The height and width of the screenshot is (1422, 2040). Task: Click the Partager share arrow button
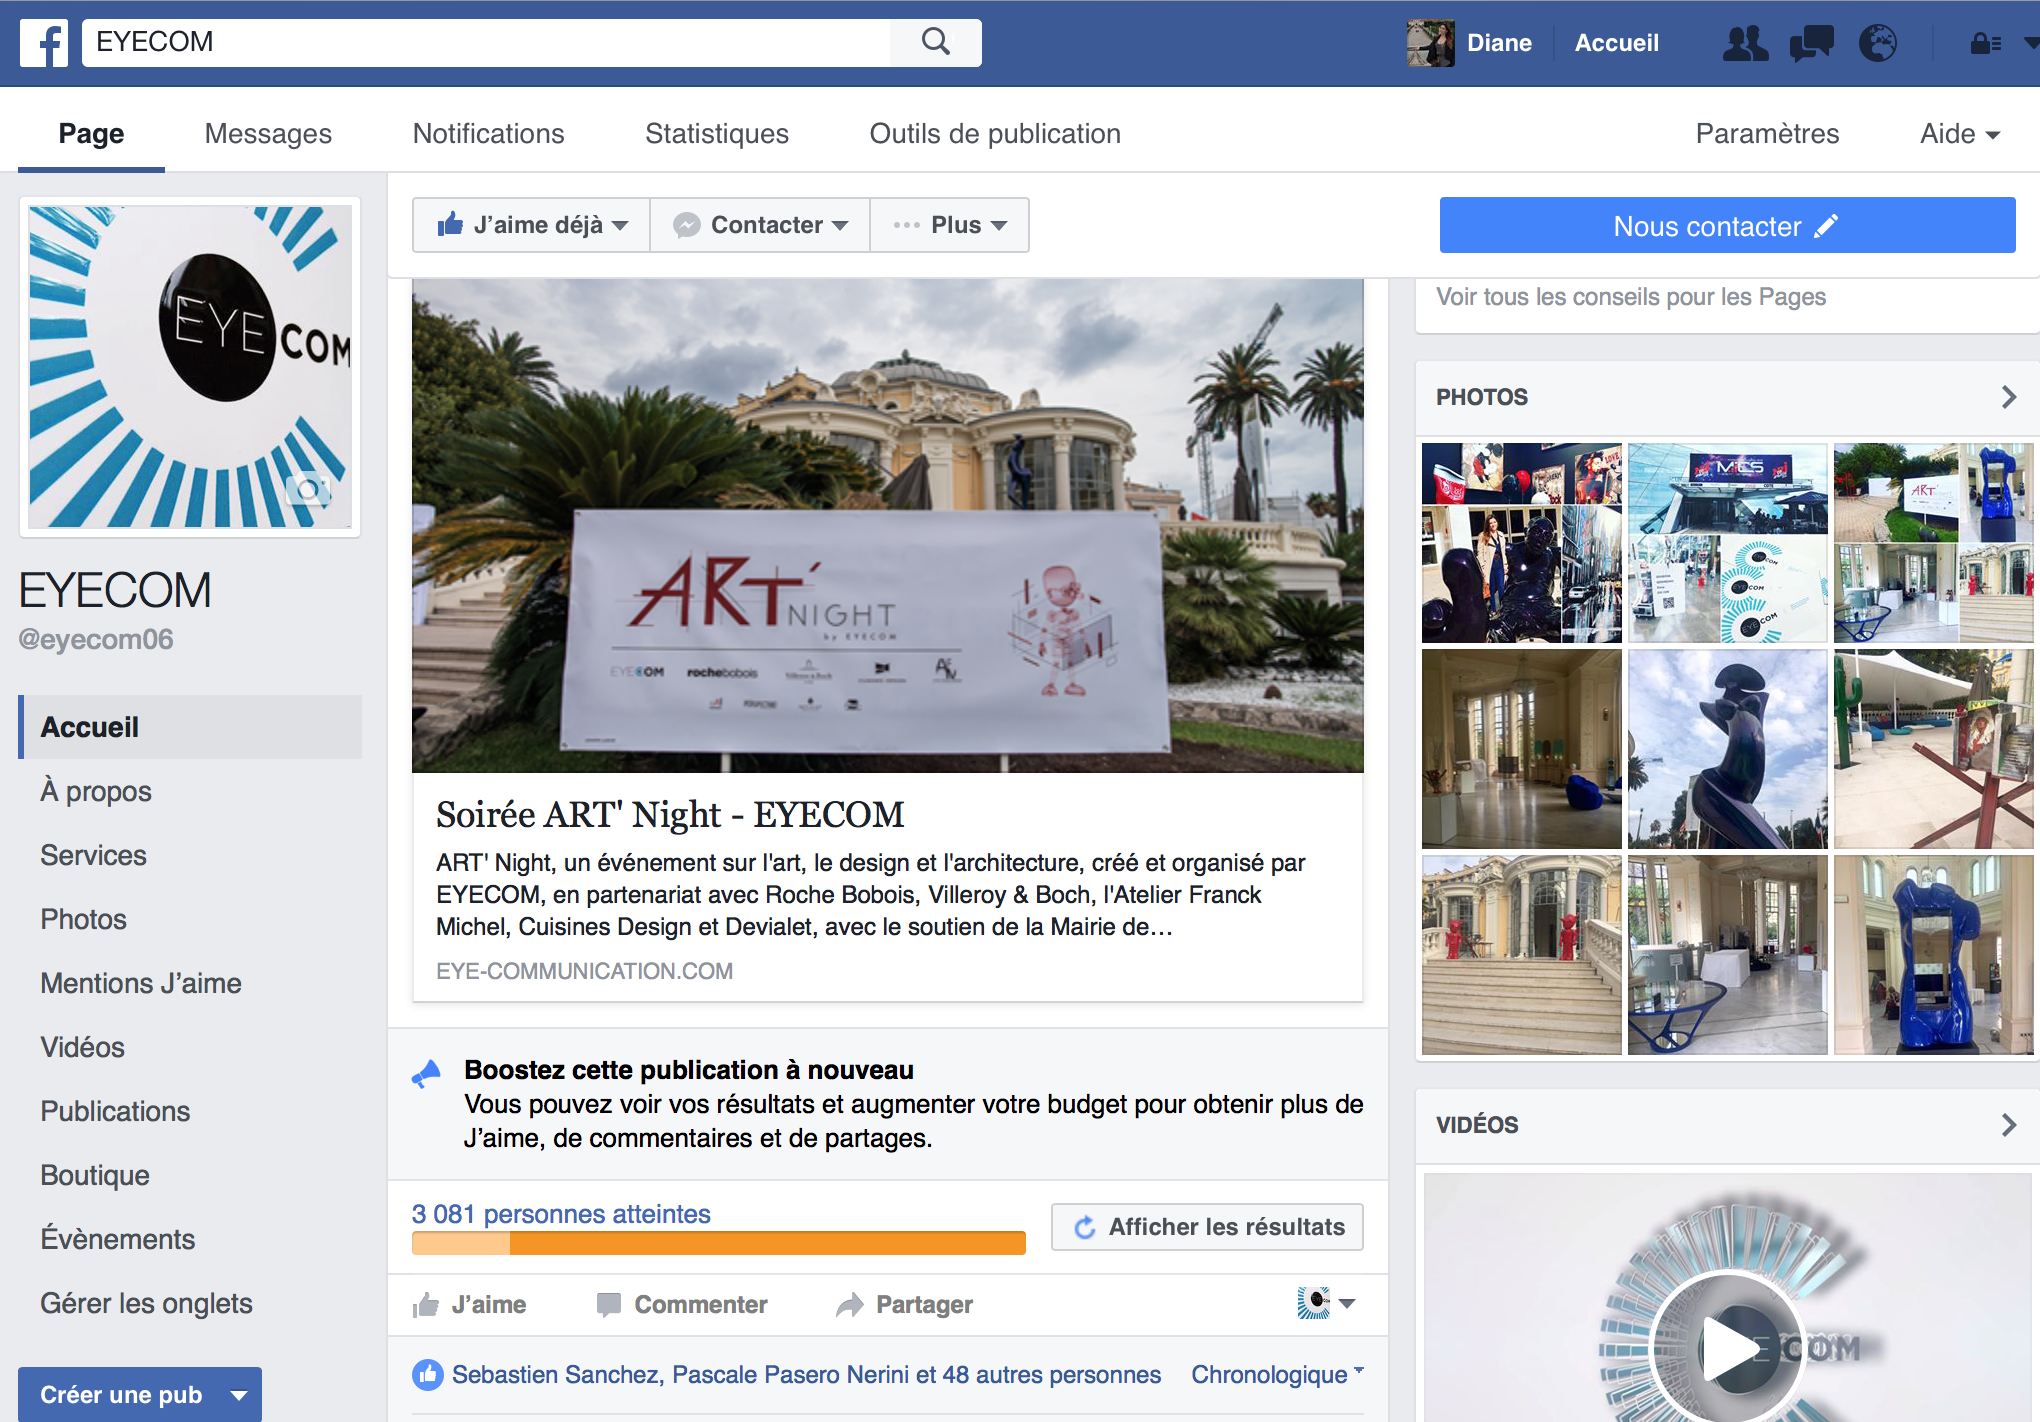pos(904,1305)
